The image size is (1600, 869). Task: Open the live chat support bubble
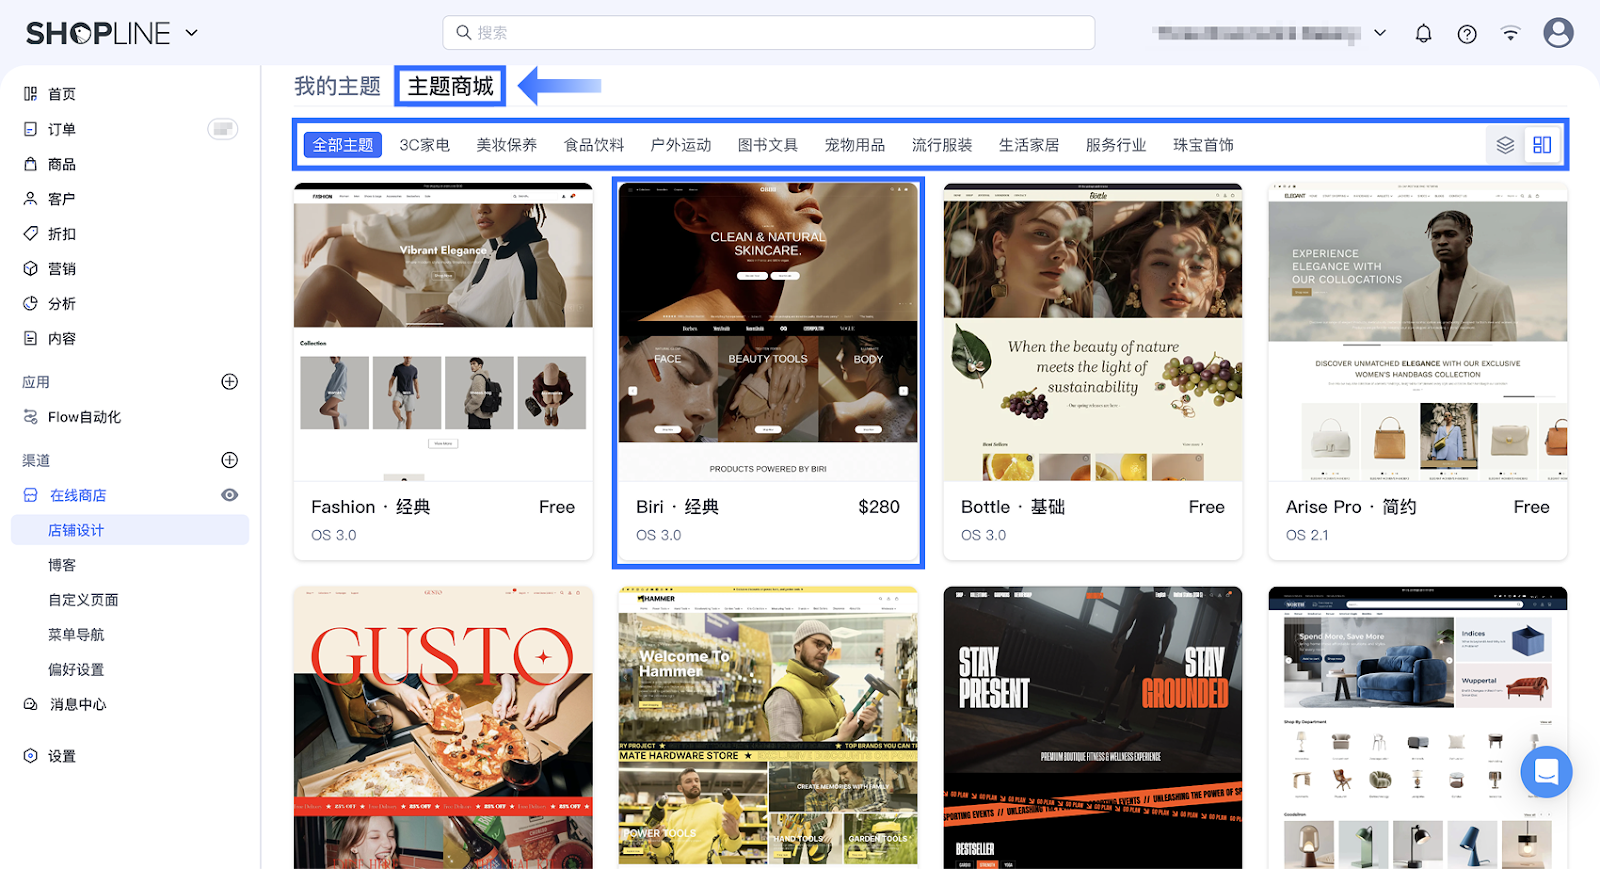click(x=1546, y=772)
